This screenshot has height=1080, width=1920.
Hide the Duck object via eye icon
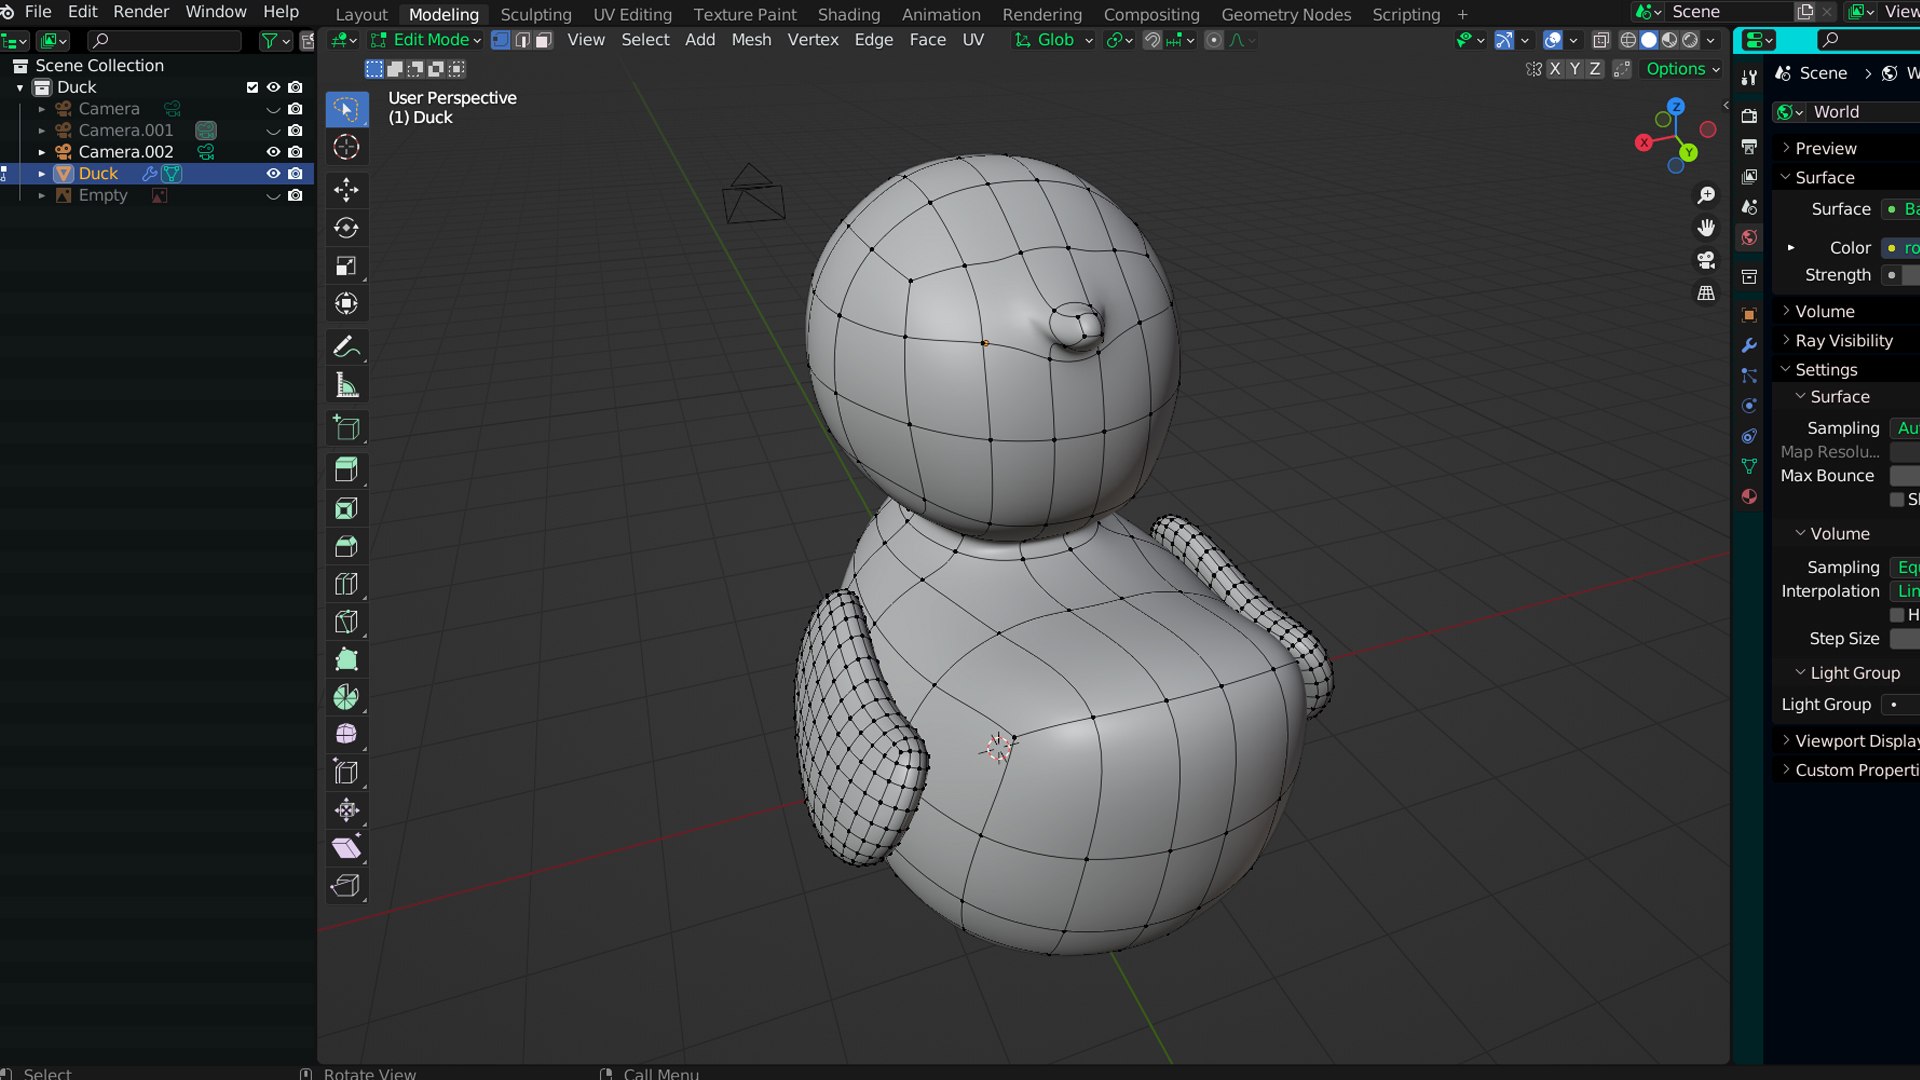tap(273, 173)
